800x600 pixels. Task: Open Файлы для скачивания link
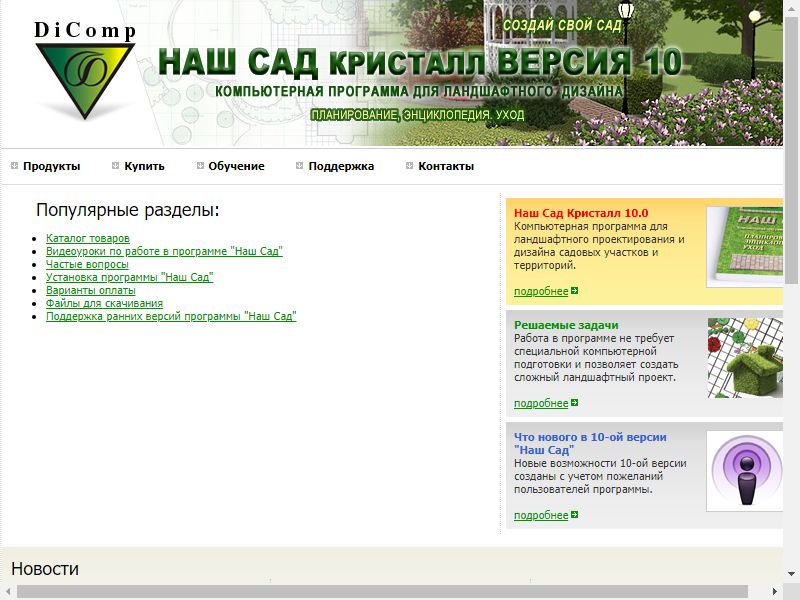[105, 303]
